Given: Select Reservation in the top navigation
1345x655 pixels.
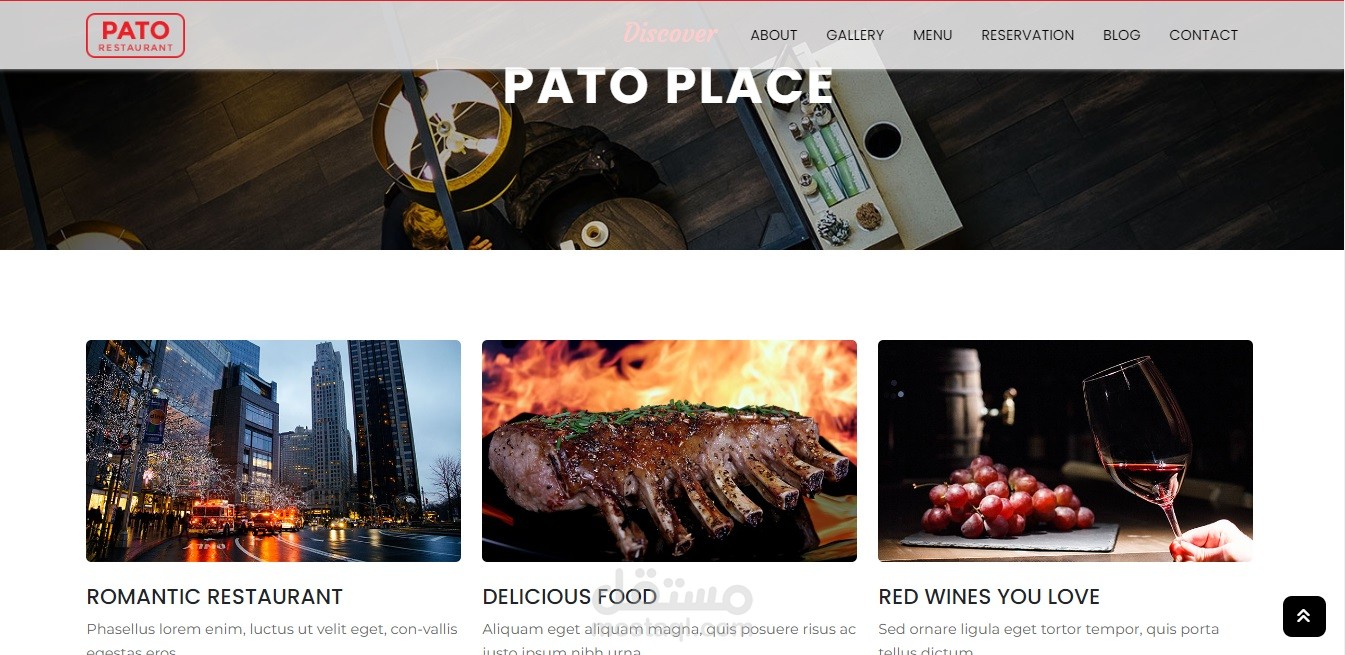Looking at the screenshot, I should [x=1027, y=35].
